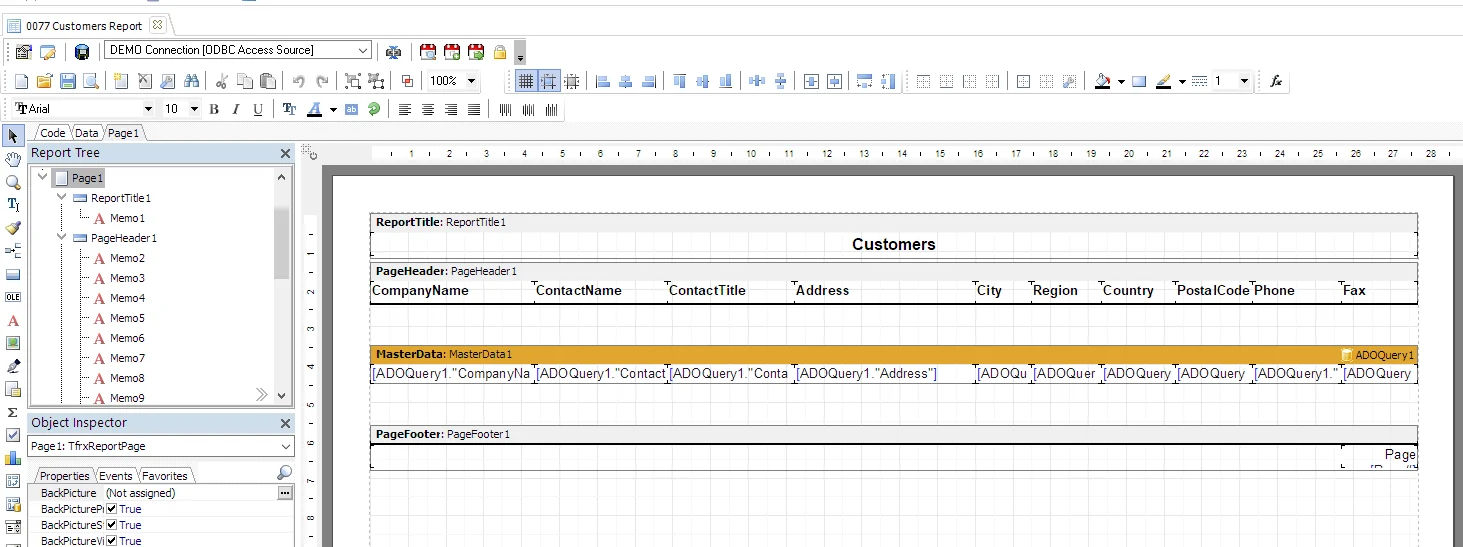Uncheck the first BackPicture True checkbox
The height and width of the screenshot is (547, 1463).
pyautogui.click(x=112, y=509)
